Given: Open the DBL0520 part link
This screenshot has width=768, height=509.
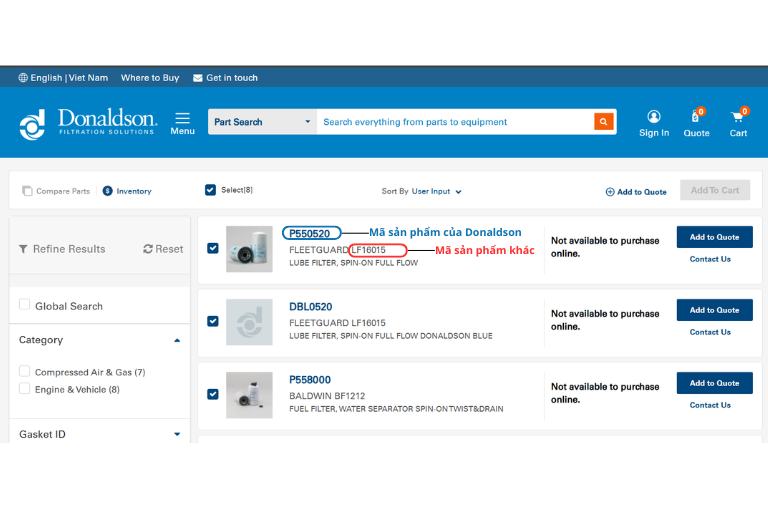Looking at the screenshot, I should pos(311,307).
